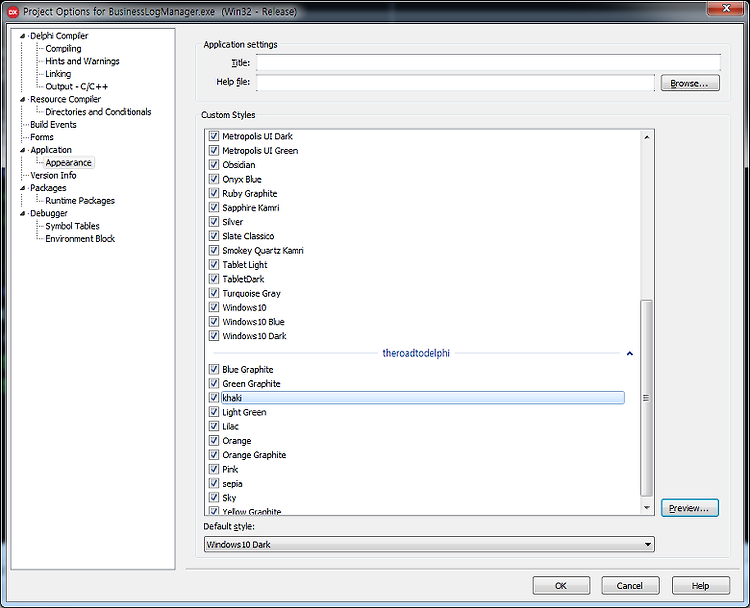Toggle the Turquoise Gray checkbox
This screenshot has height=608, width=750.
coord(214,293)
